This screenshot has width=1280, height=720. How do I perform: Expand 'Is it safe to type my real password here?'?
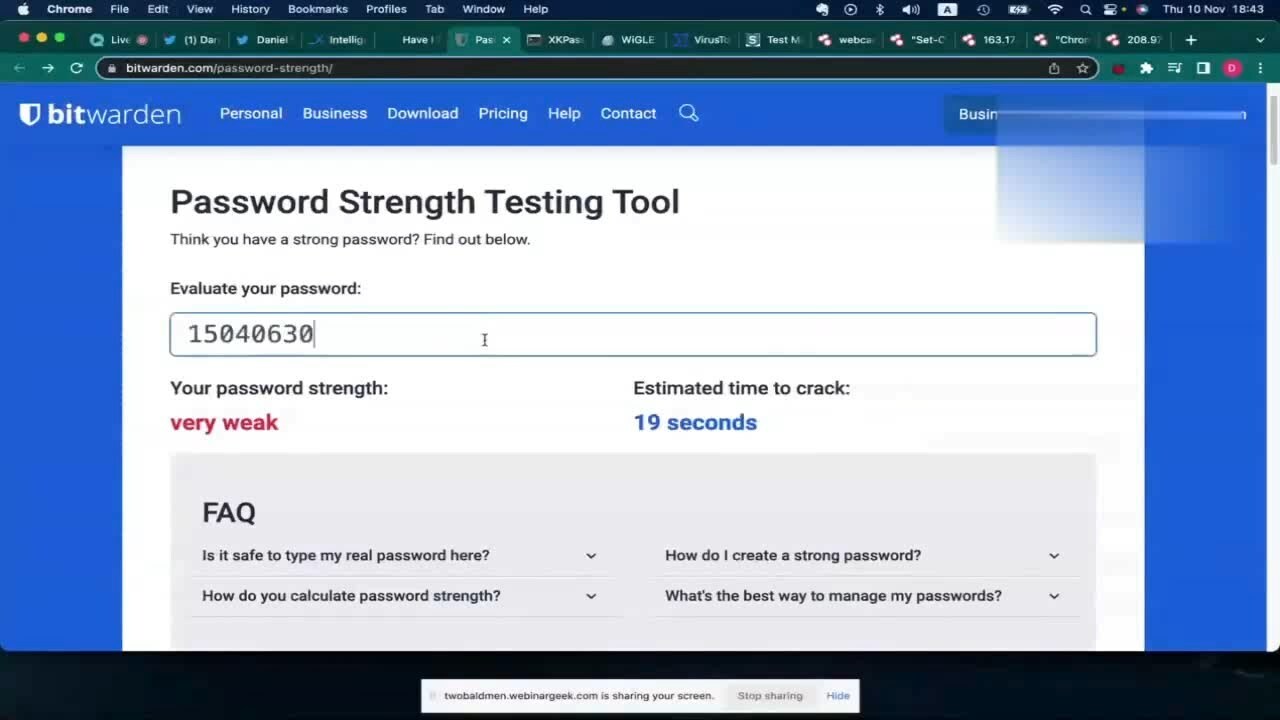coord(400,555)
